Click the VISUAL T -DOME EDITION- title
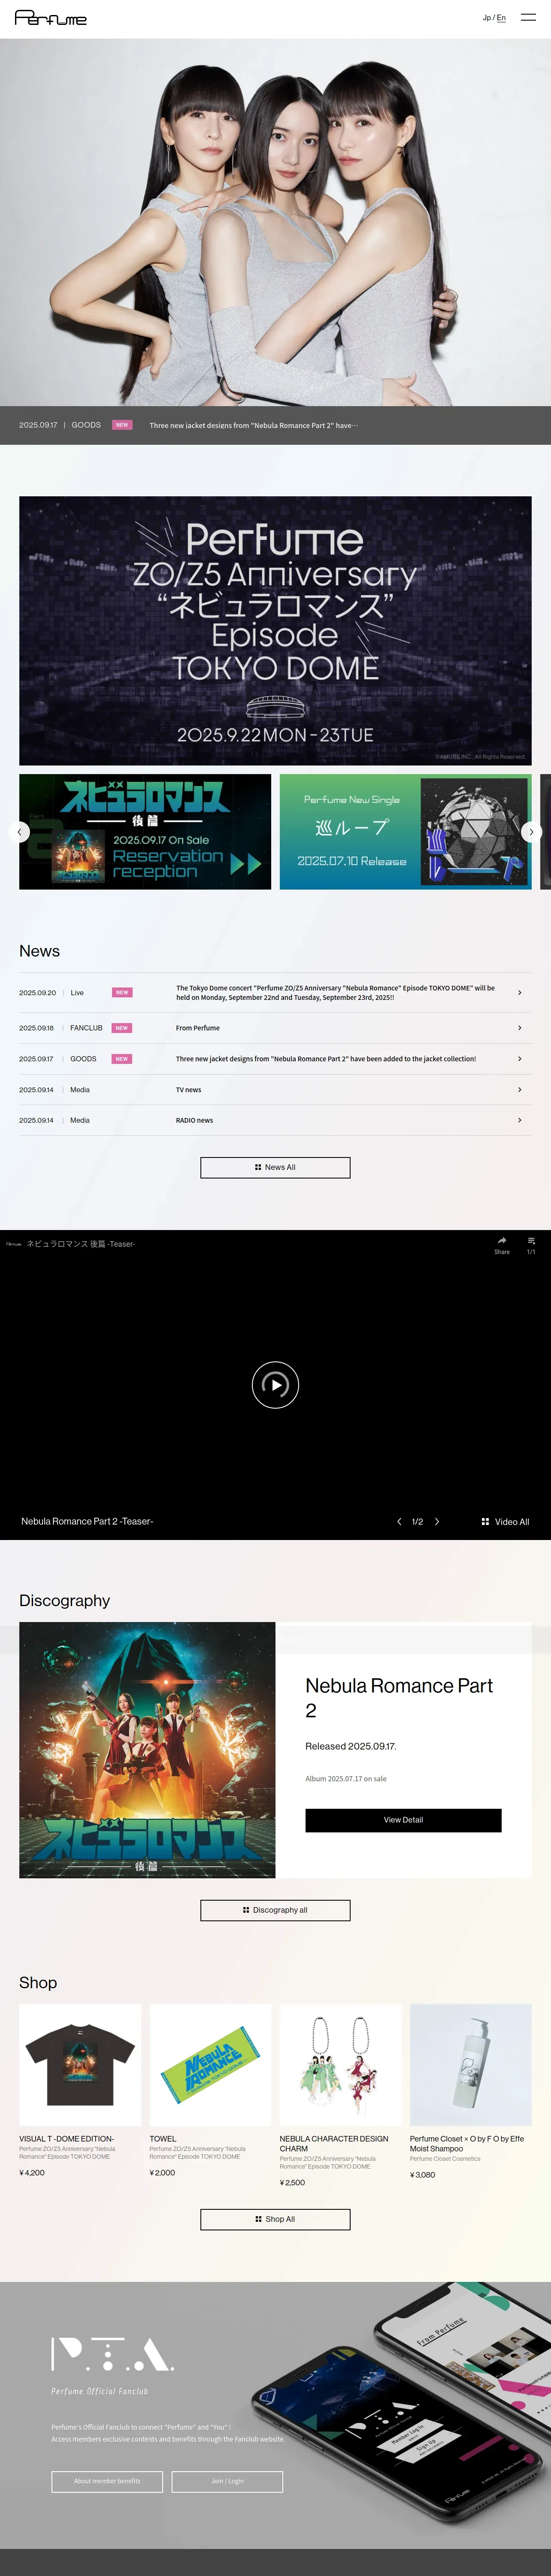This screenshot has width=551, height=2576. coord(66,2139)
